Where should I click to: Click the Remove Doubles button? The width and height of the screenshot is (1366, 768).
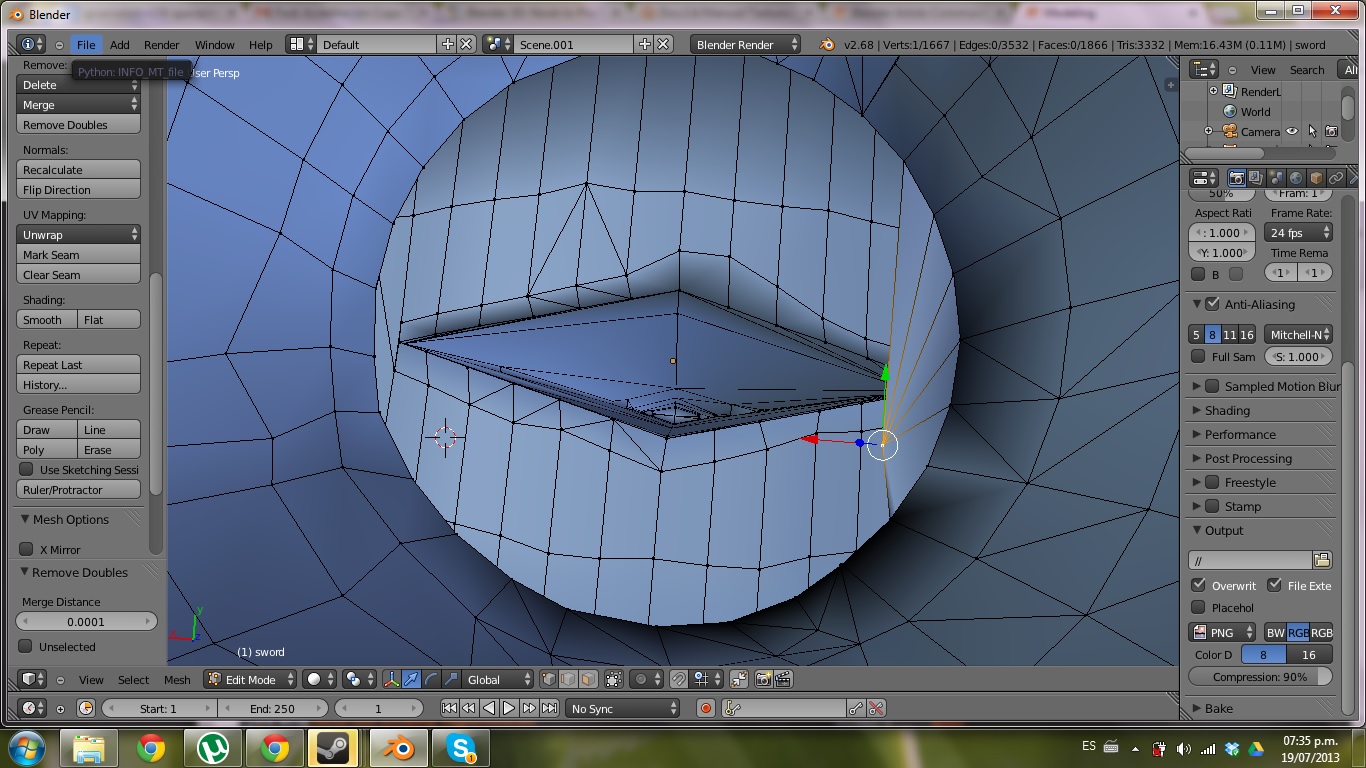point(79,125)
